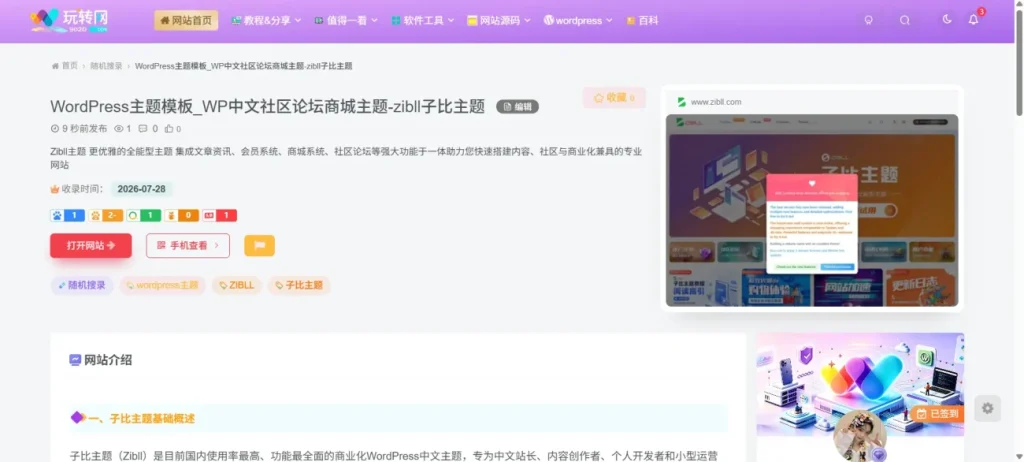Image resolution: width=1024 pixels, height=462 pixels.
Task: Click the sidebar banner image
Action: 860,384
